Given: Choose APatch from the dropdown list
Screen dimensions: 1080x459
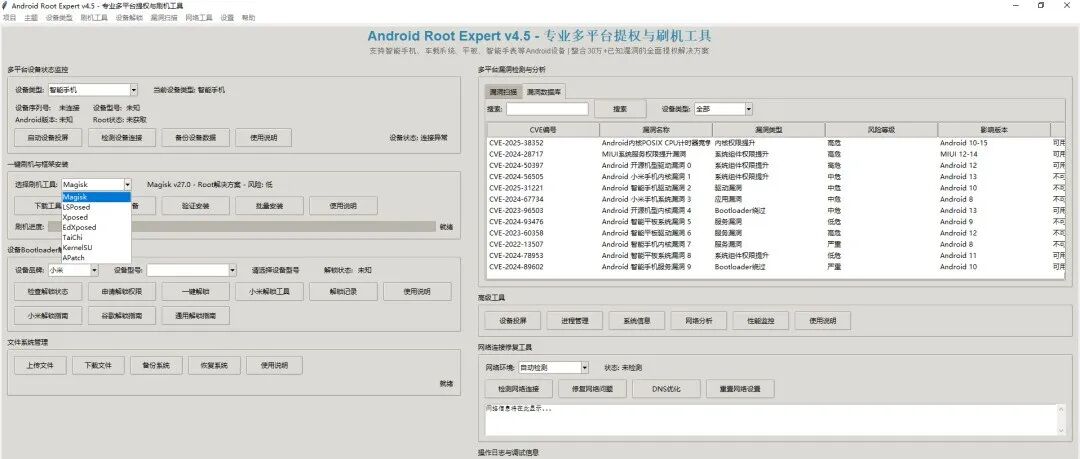Looking at the screenshot, I should [x=96, y=257].
